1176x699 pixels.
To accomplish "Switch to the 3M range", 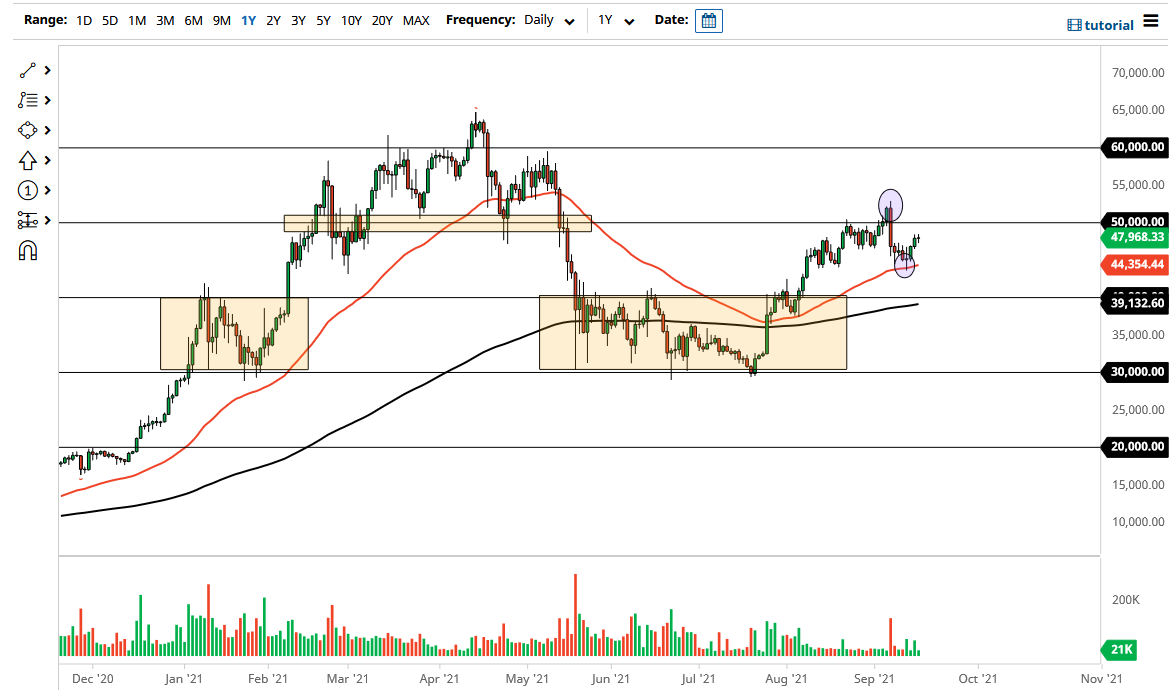I will [165, 19].
